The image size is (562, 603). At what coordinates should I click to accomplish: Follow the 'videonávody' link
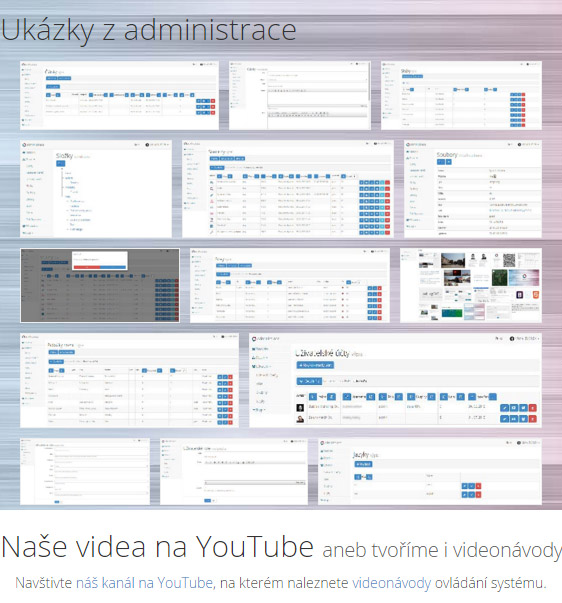(392, 583)
